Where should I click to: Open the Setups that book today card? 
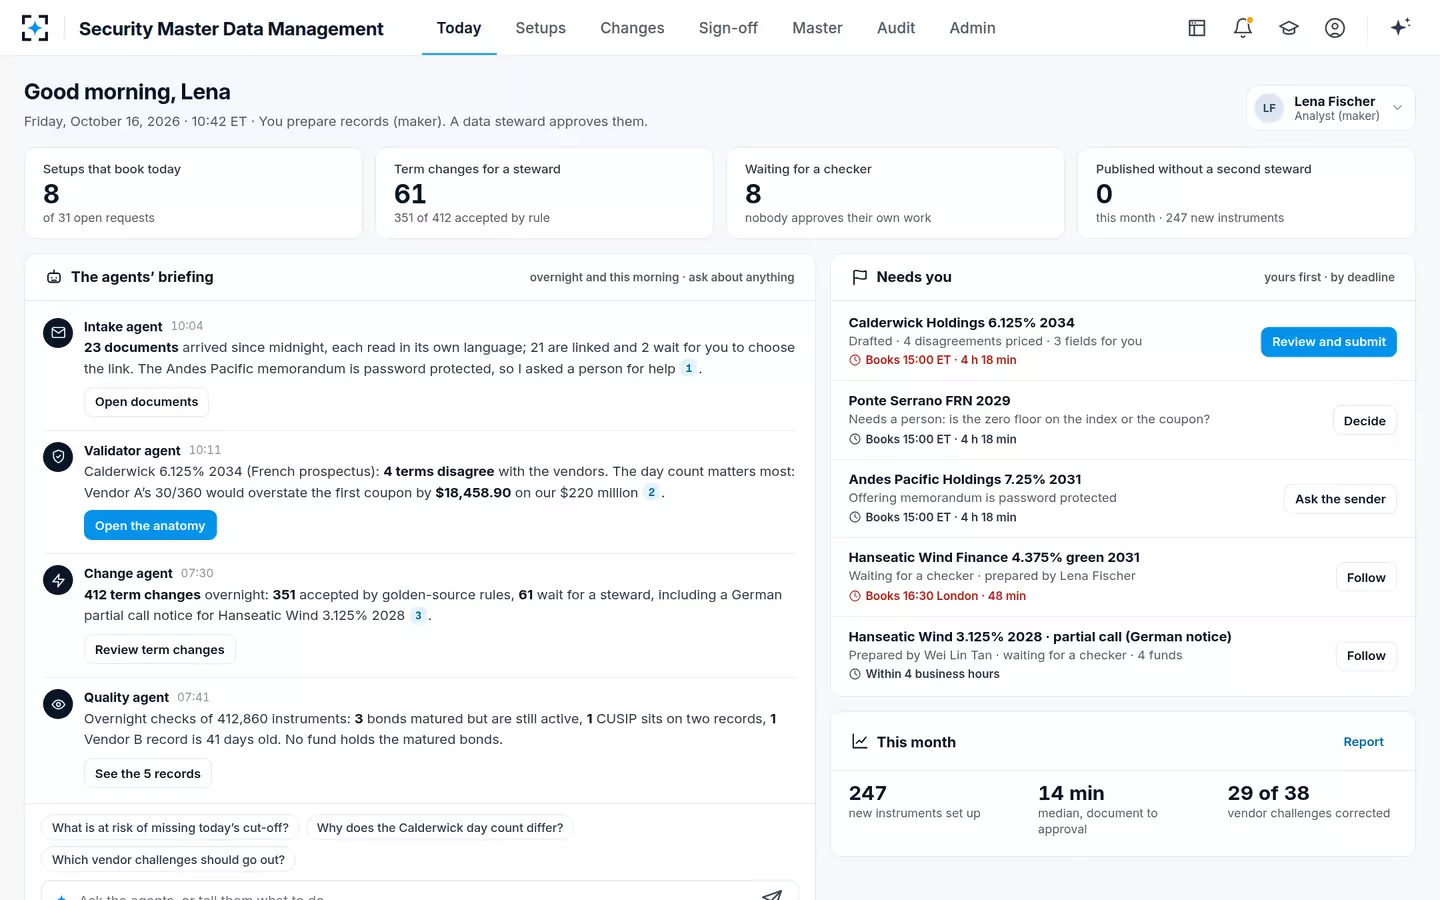193,193
